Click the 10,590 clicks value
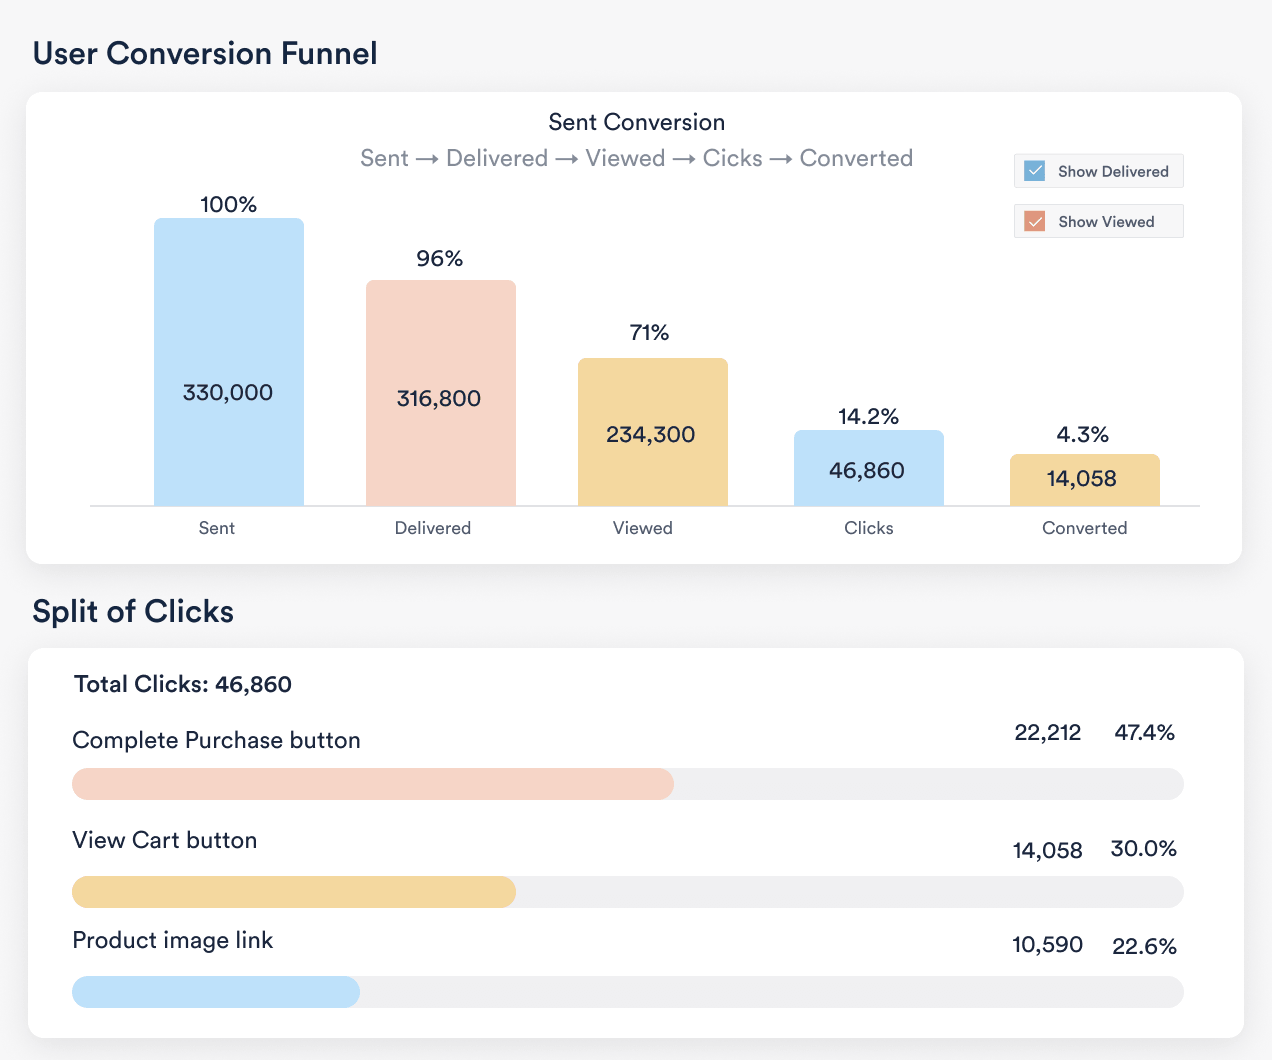The width and height of the screenshot is (1272, 1060). click(x=1048, y=944)
